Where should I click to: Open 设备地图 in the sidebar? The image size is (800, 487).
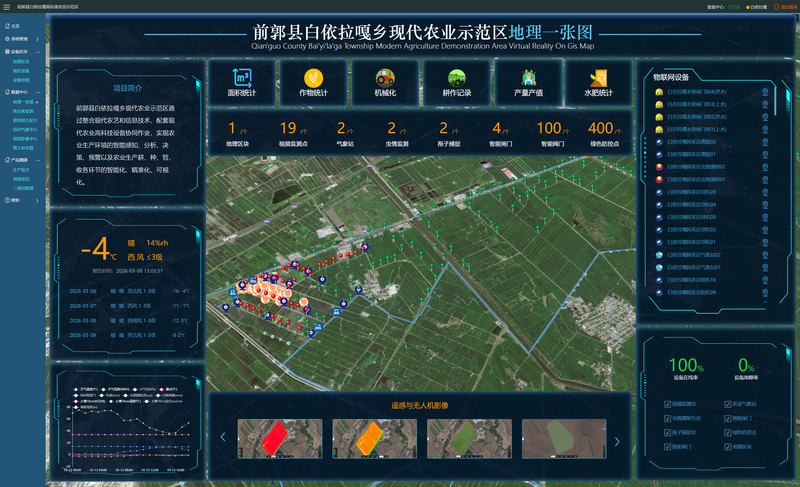21,80
